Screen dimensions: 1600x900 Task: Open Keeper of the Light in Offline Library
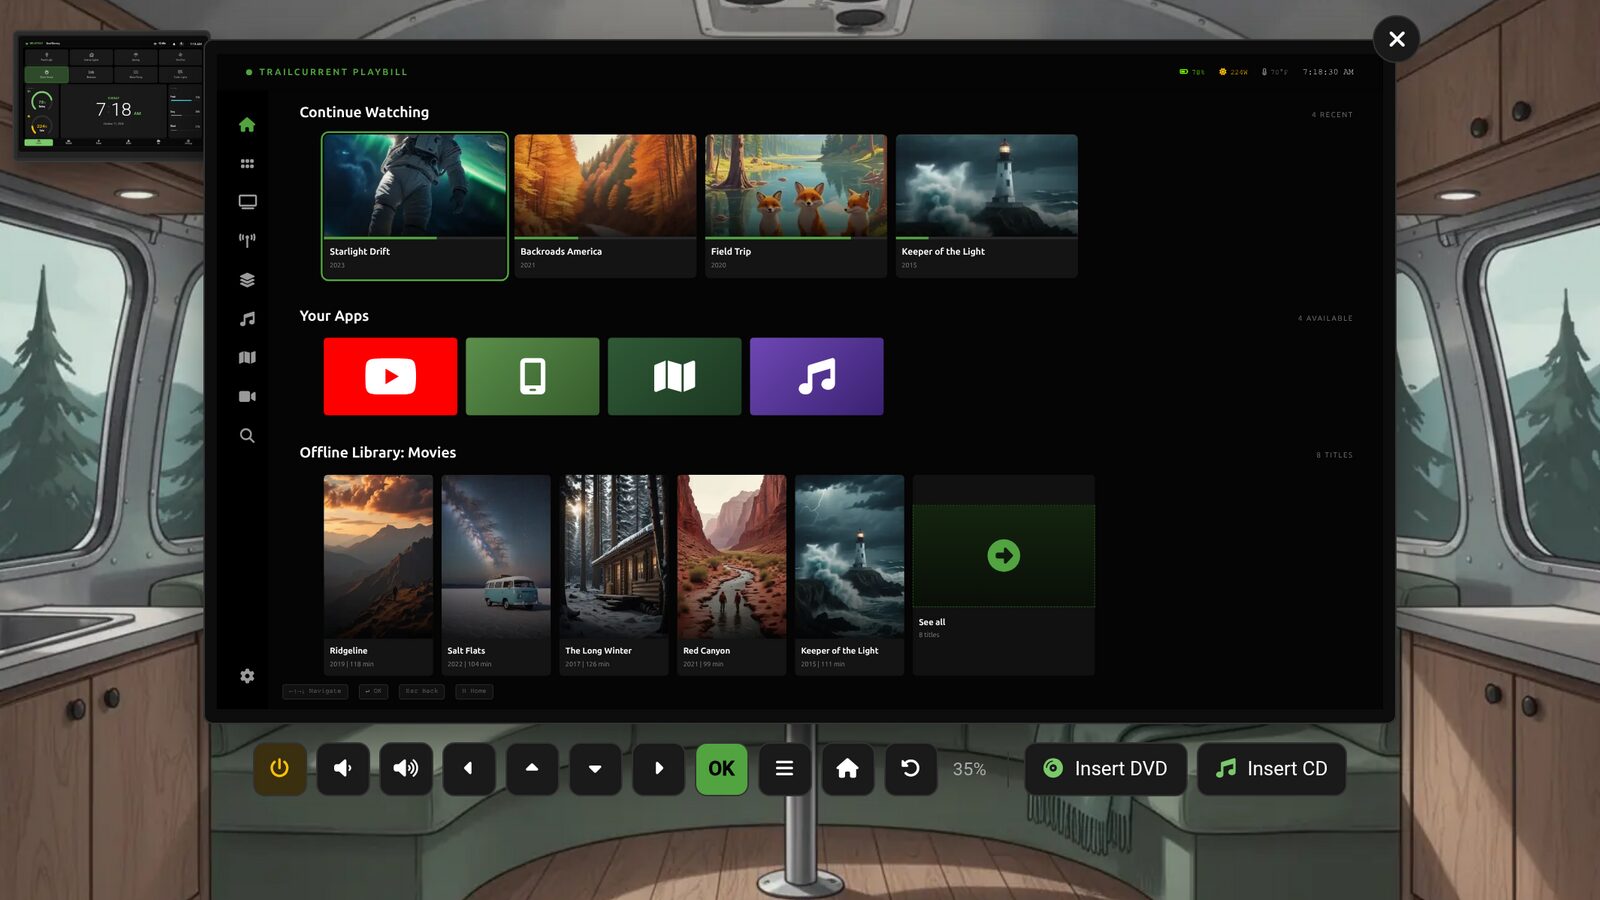pyautogui.click(x=850, y=575)
